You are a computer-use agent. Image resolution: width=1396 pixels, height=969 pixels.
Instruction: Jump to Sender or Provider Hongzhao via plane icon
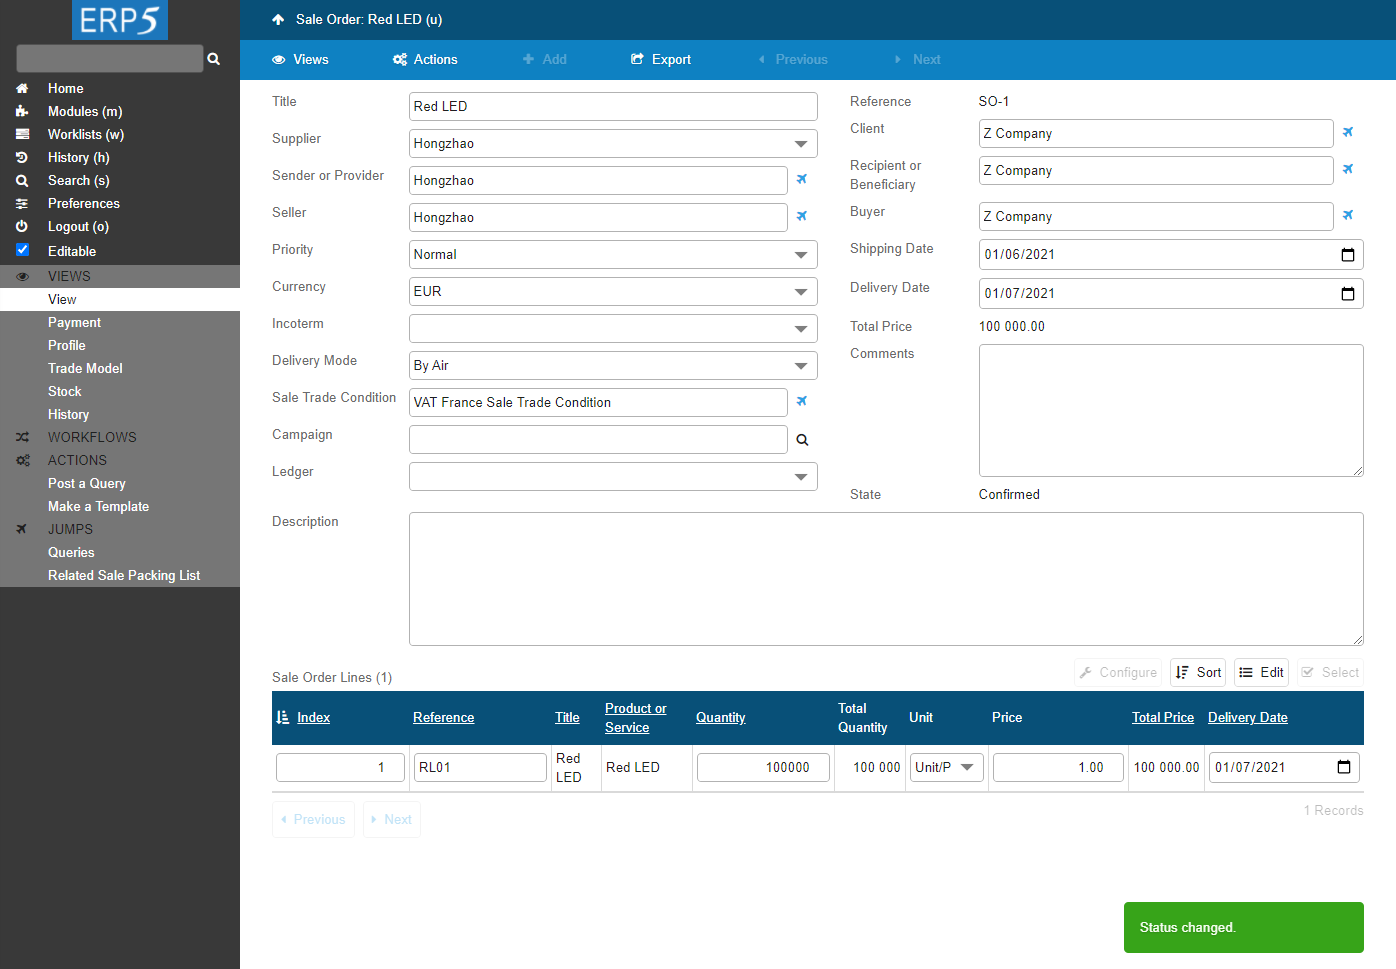pyautogui.click(x=801, y=179)
